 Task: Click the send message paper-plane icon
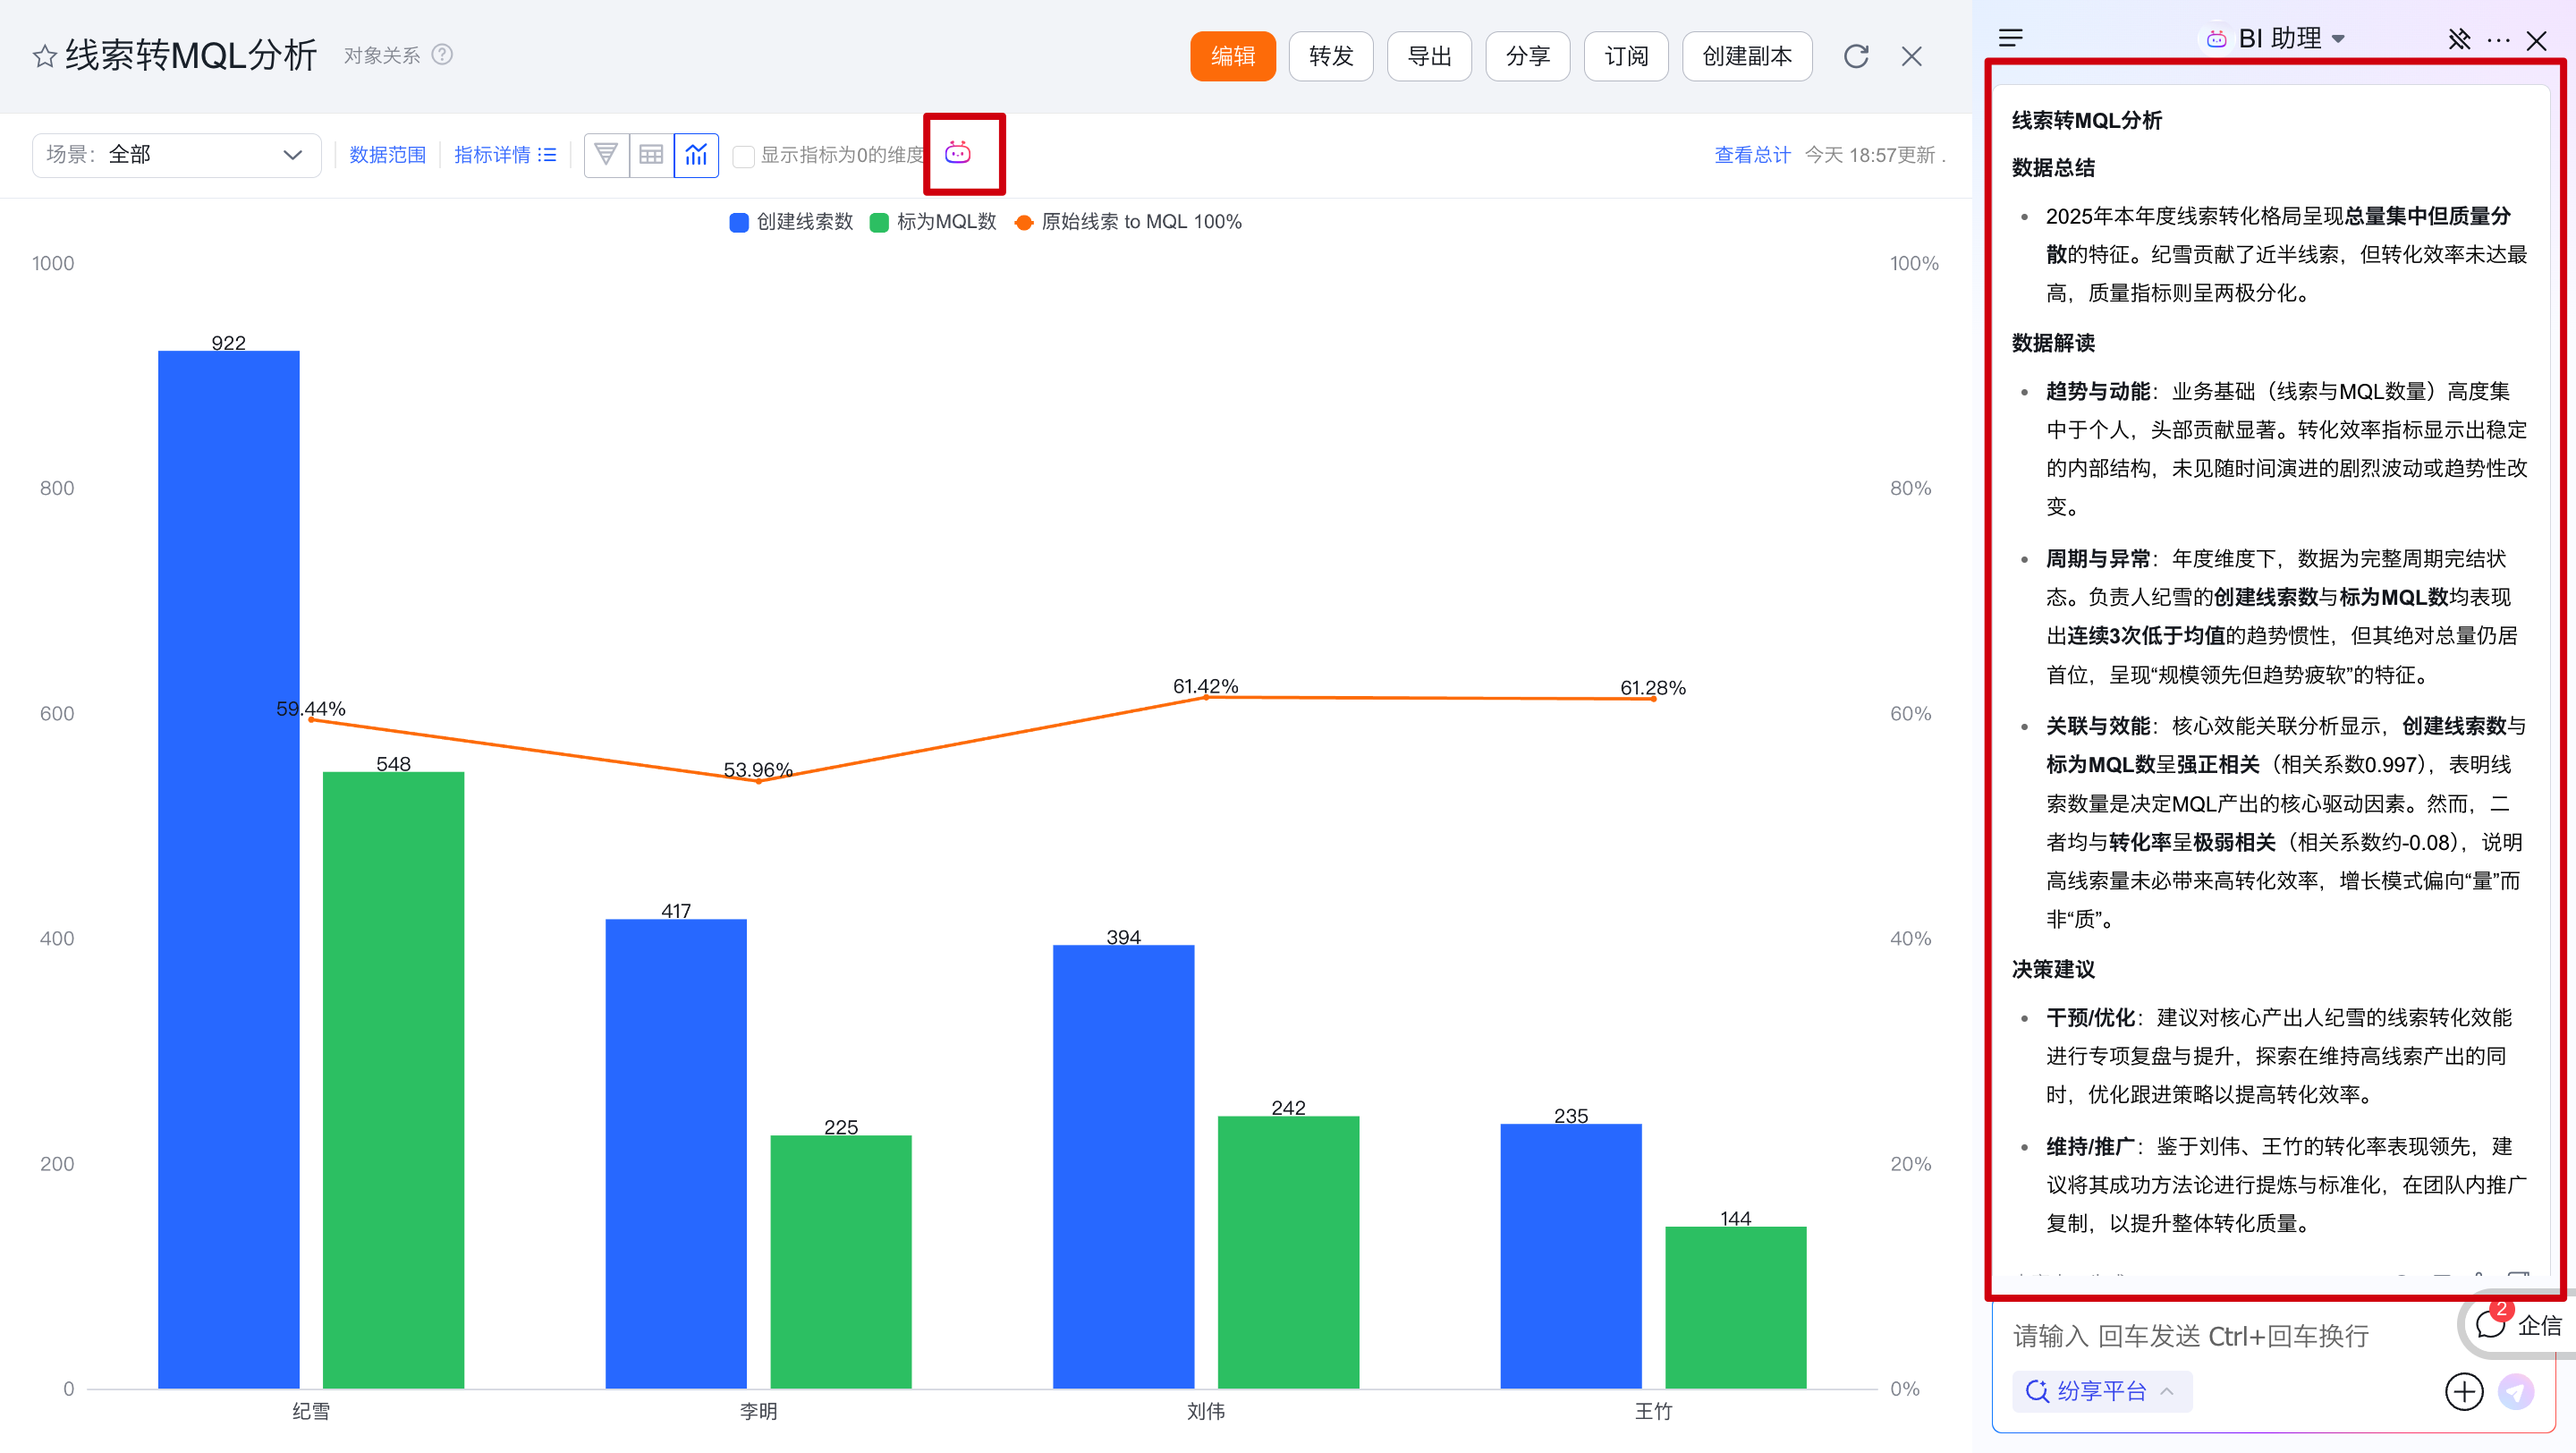(2516, 1391)
